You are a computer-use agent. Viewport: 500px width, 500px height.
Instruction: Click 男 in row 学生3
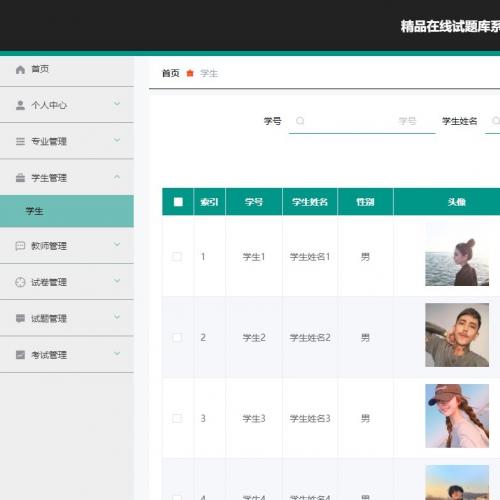(x=365, y=418)
